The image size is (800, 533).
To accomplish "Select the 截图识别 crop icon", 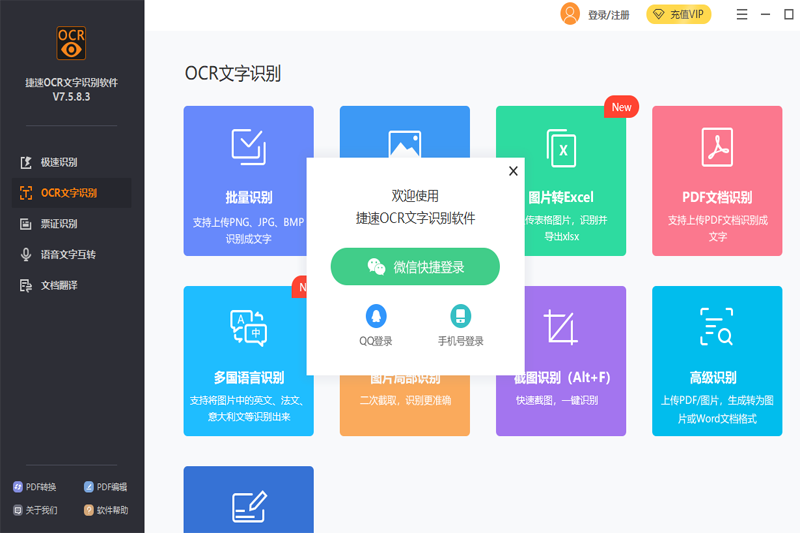I will (560, 327).
